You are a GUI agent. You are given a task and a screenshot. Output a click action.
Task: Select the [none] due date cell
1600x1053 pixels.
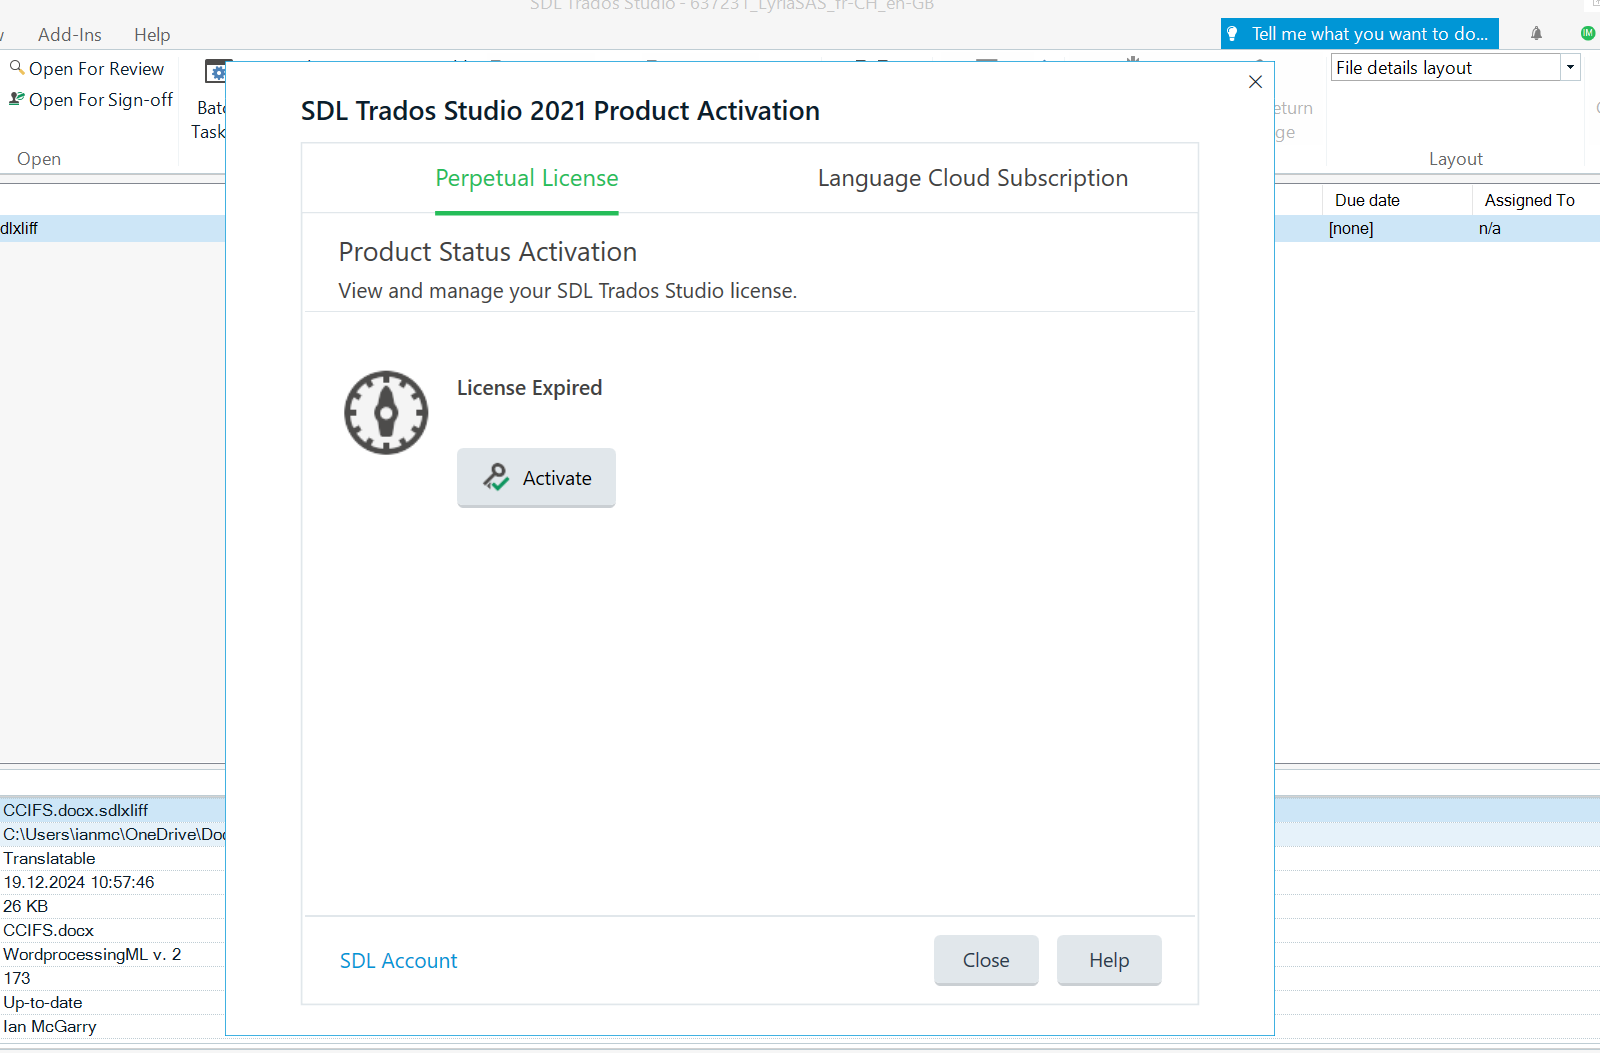(1351, 229)
